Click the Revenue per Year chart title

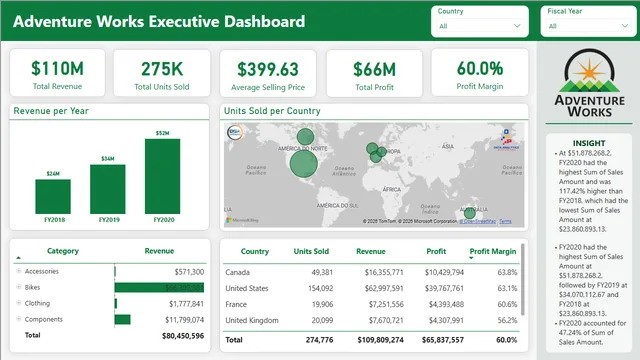(x=51, y=111)
